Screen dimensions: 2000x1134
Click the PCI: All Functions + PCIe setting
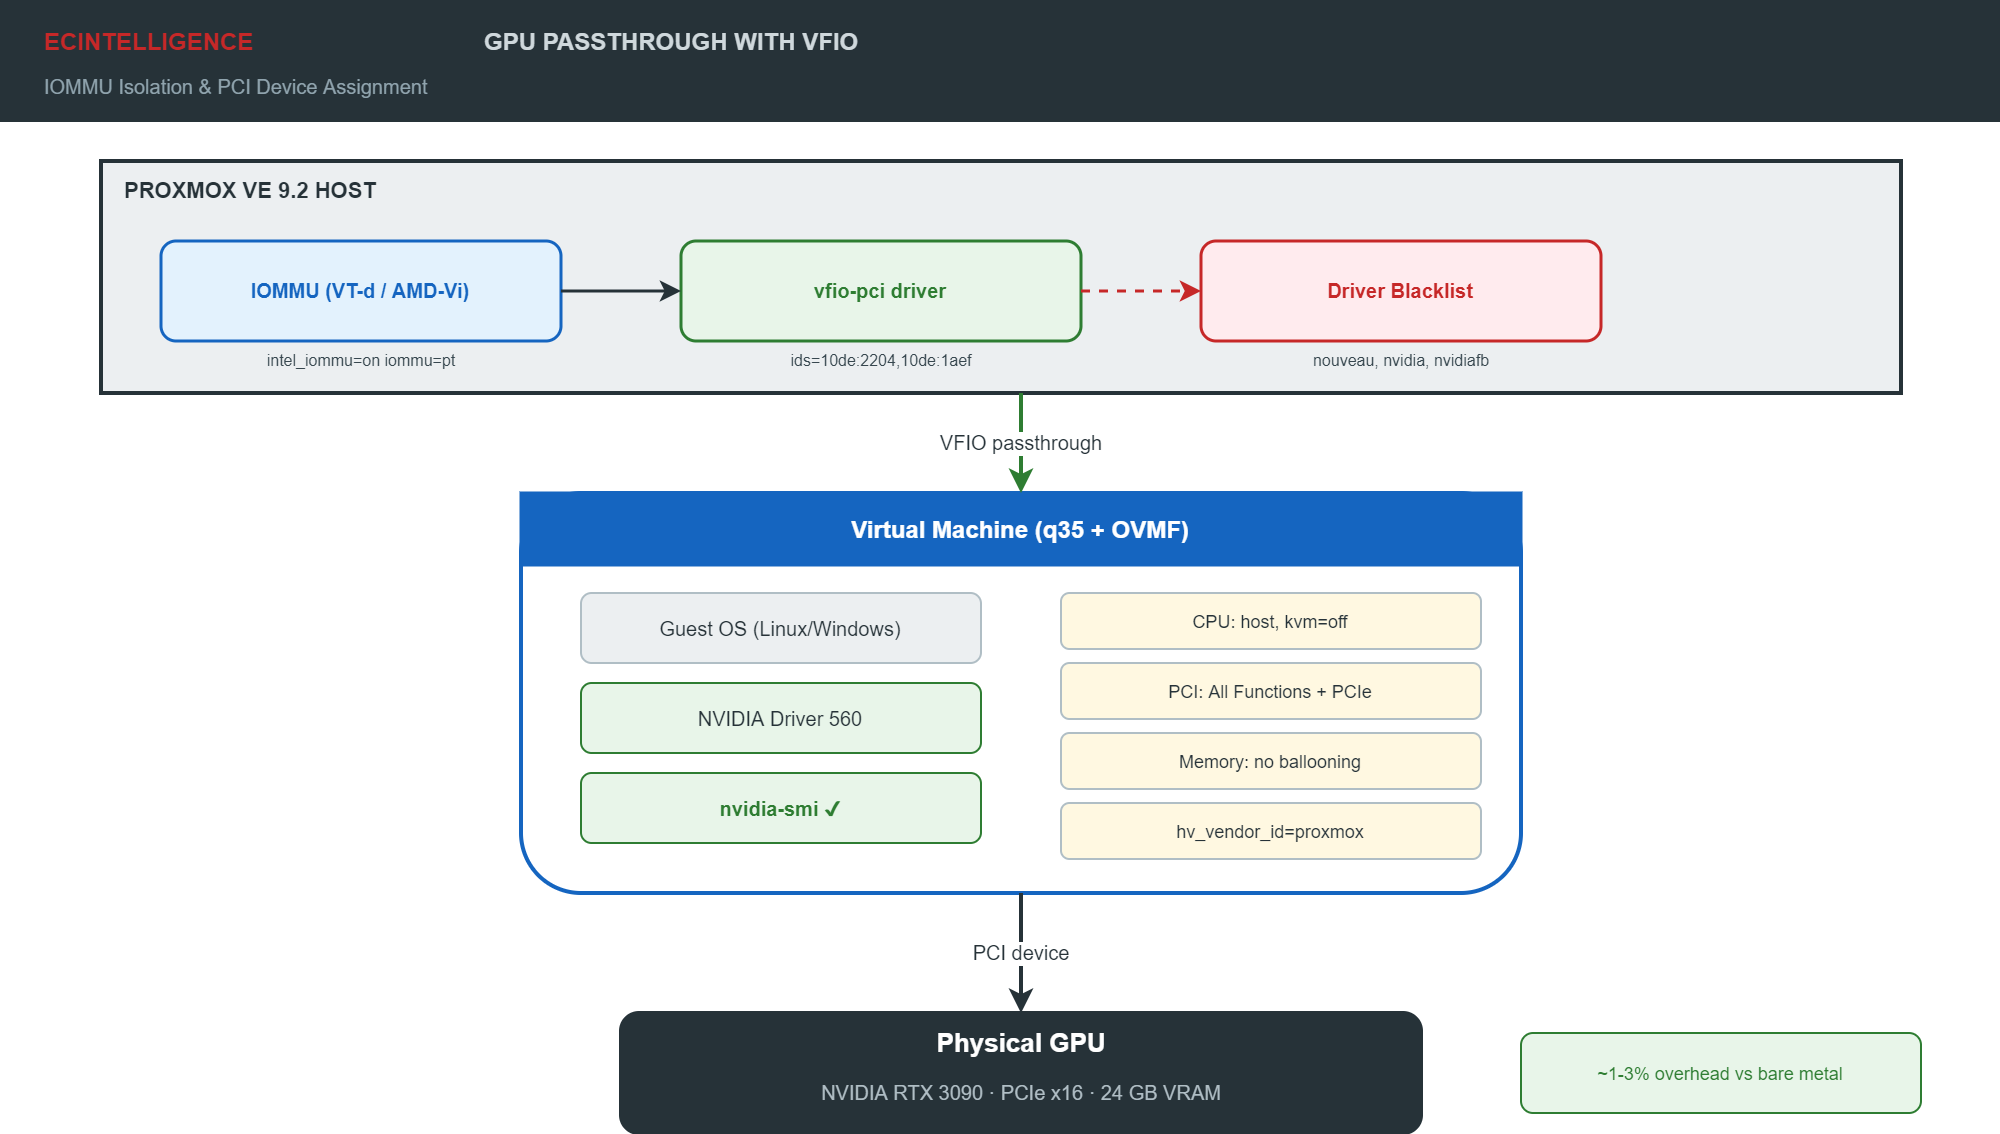click(1271, 691)
